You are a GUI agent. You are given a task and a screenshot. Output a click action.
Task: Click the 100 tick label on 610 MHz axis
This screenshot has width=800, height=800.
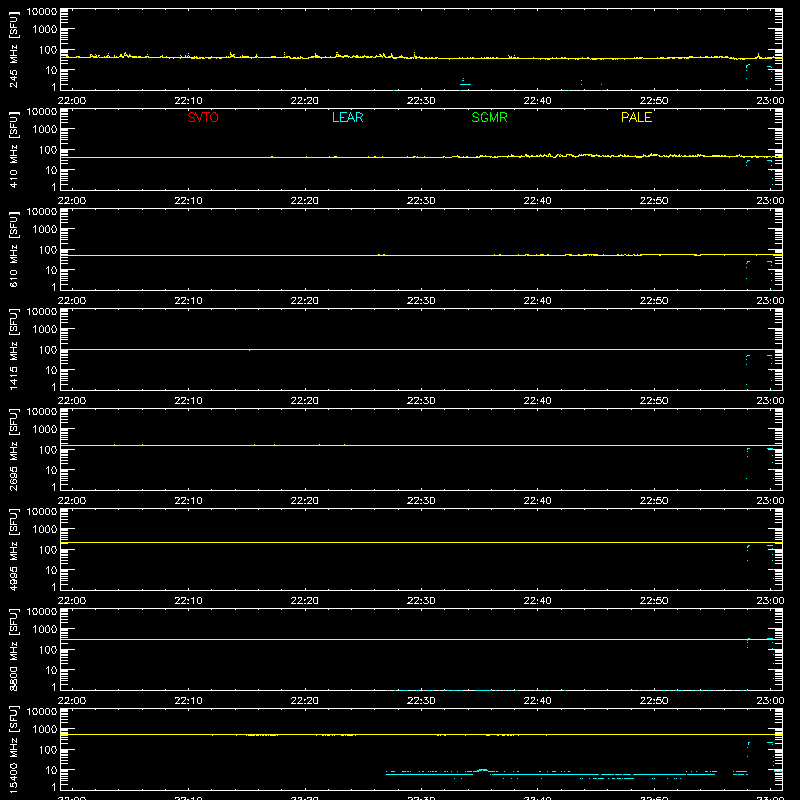[48, 250]
